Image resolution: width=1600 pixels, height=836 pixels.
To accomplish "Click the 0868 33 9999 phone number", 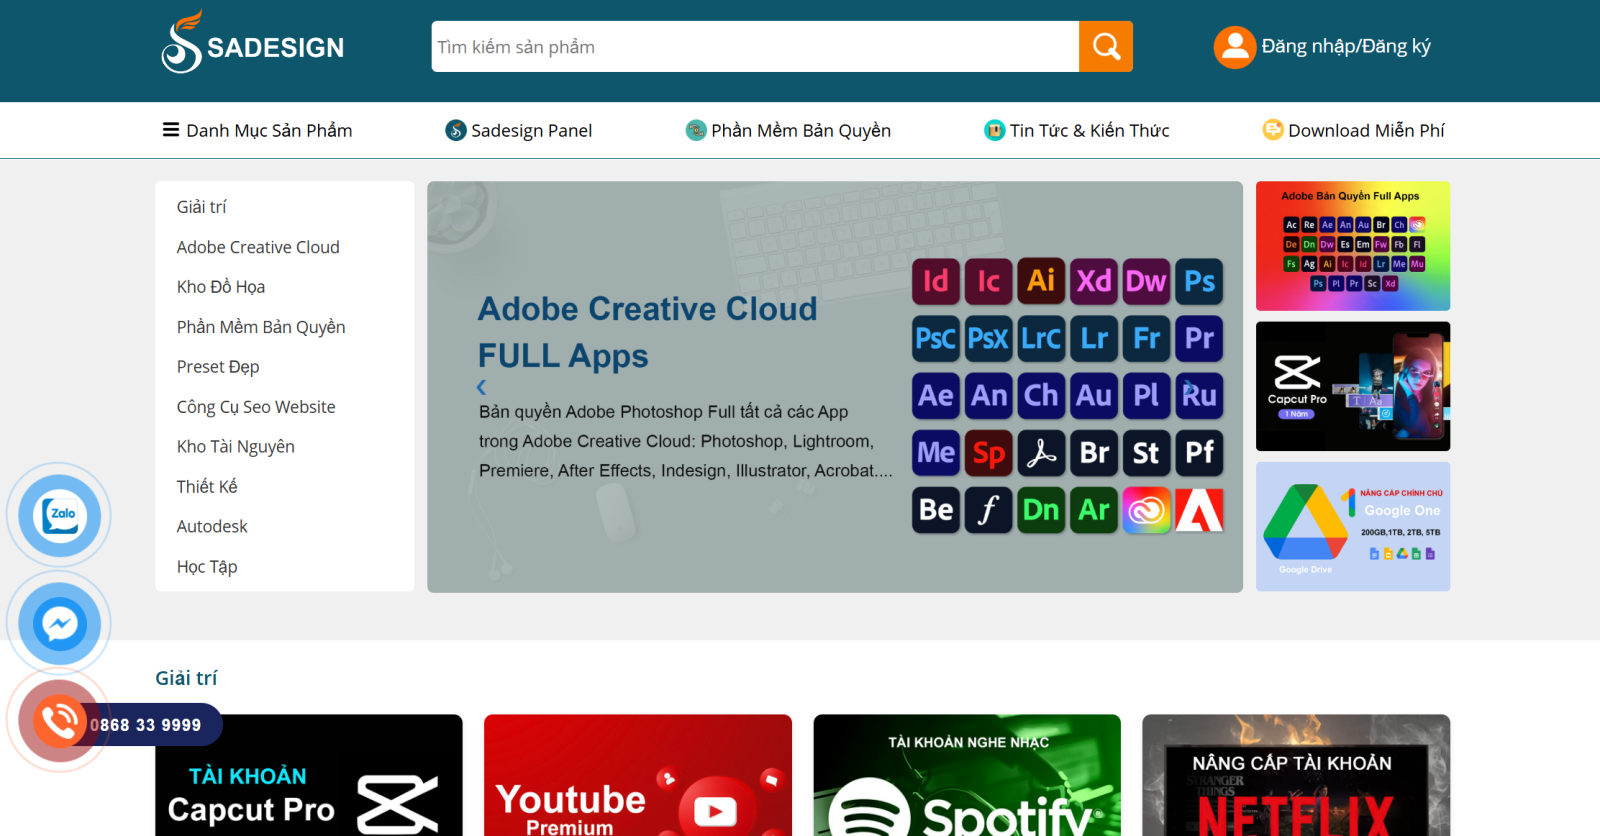I will point(146,725).
